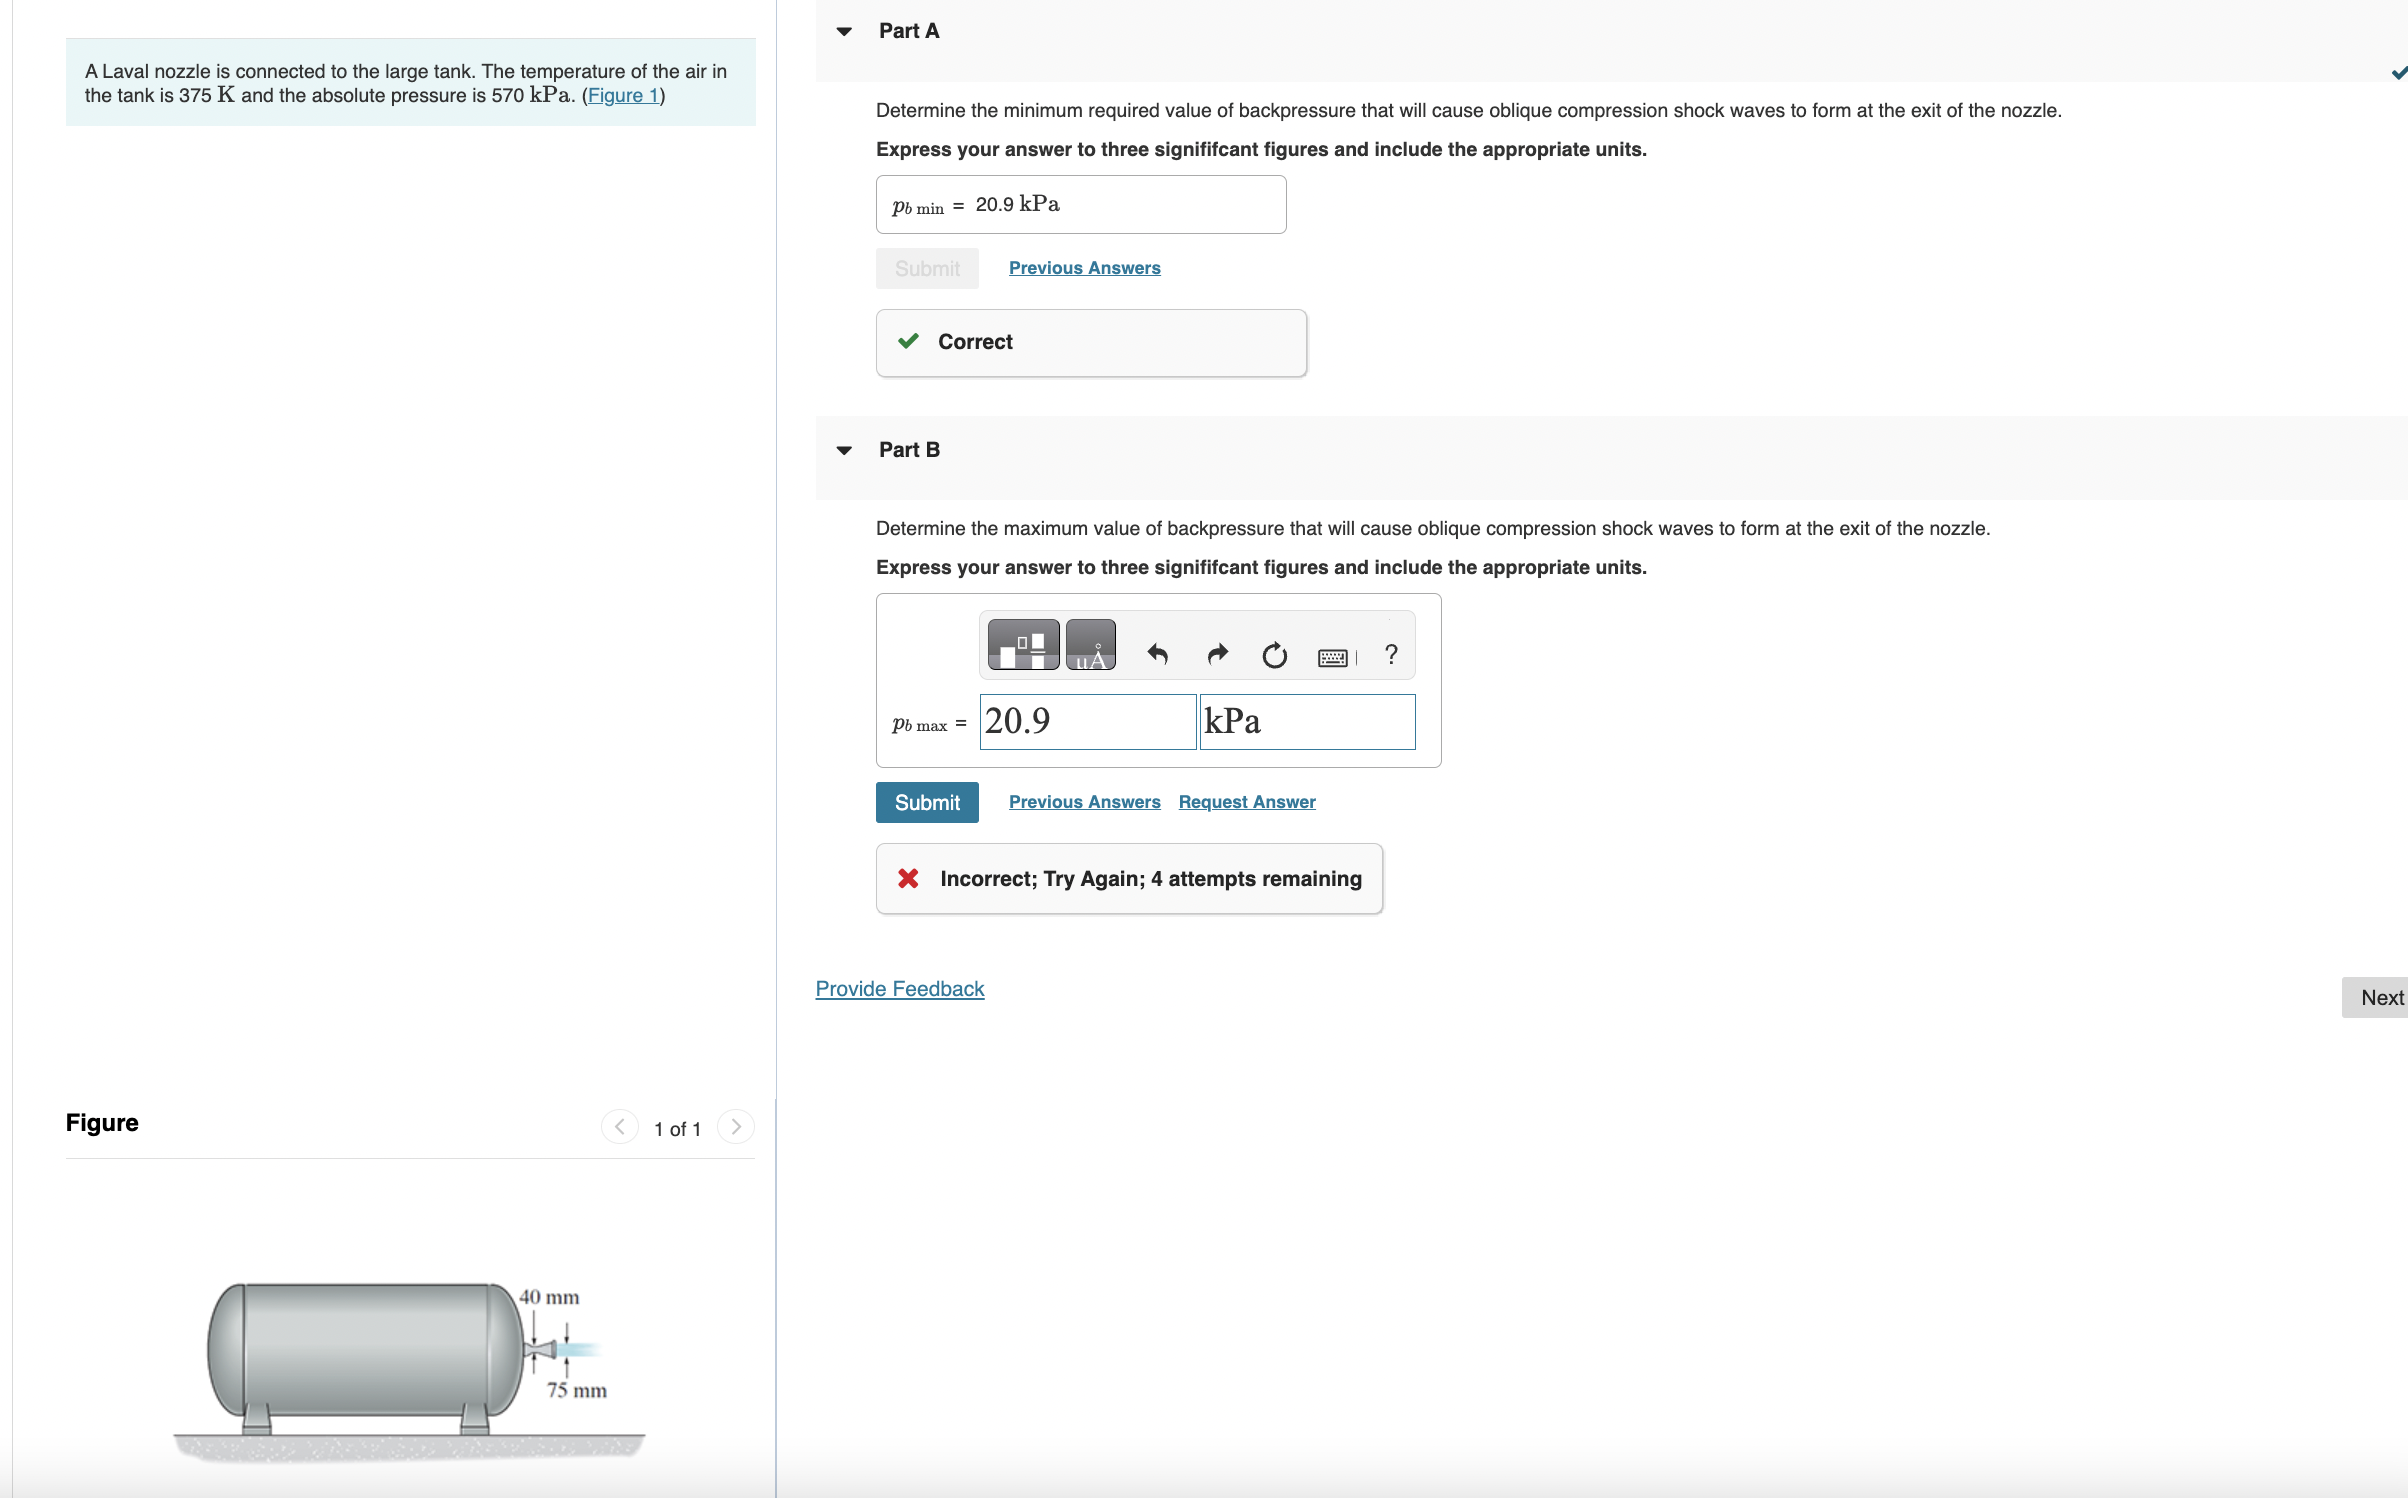
Task: Go to previous figure arrow
Action: pos(620,1127)
